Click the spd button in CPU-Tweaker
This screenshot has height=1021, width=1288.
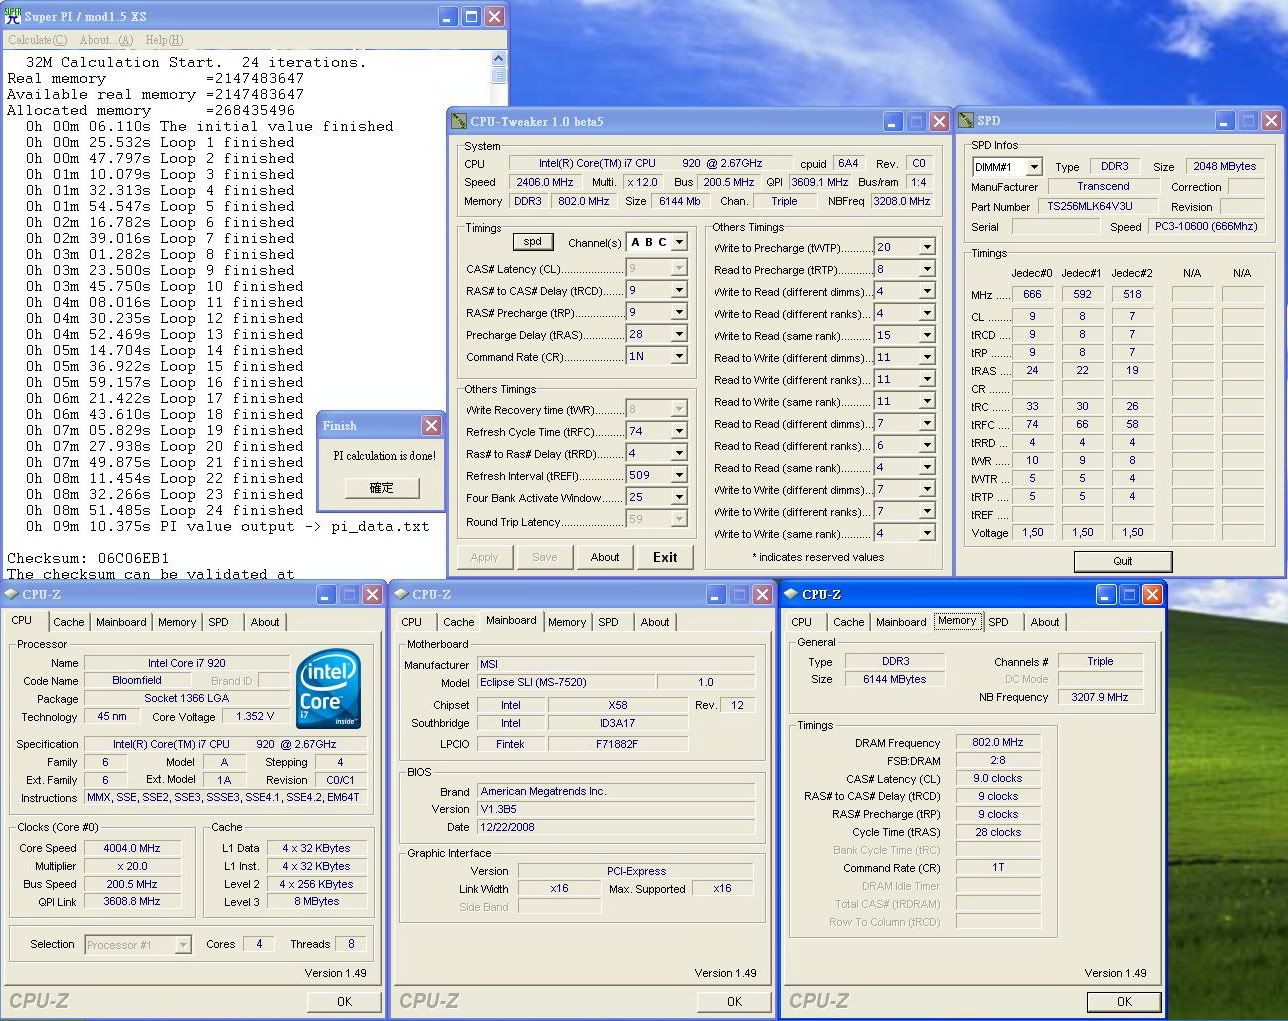(x=533, y=241)
